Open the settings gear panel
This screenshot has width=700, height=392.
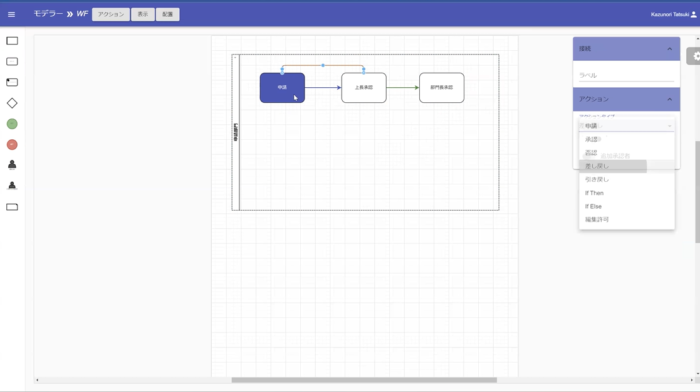pyautogui.click(x=695, y=56)
